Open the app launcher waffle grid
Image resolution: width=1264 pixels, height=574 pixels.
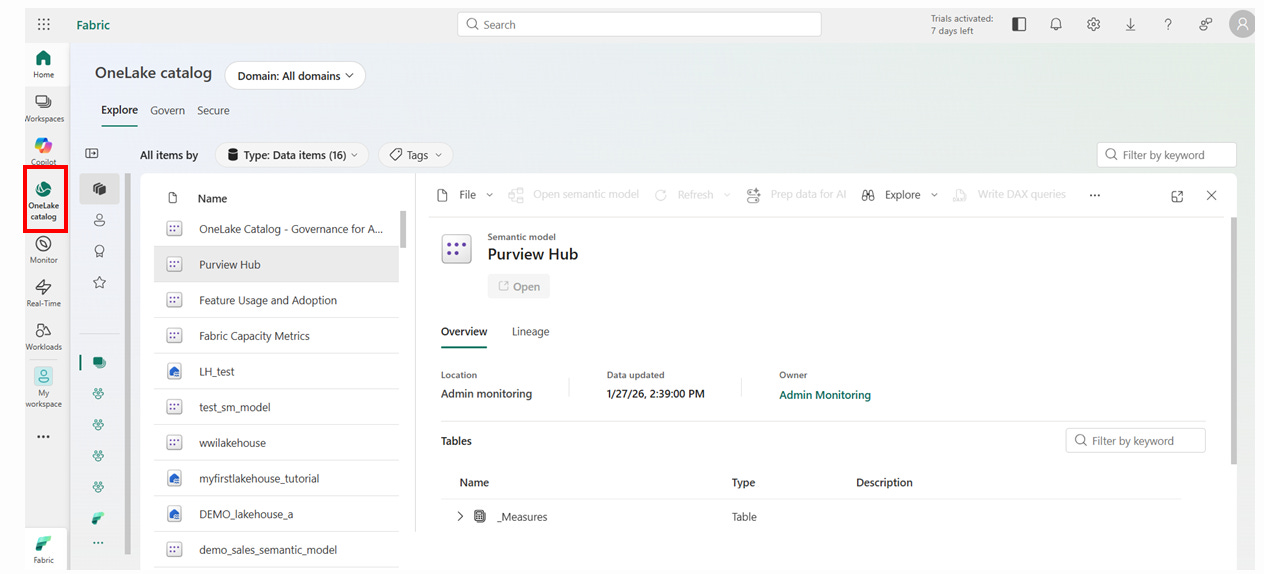pos(44,25)
